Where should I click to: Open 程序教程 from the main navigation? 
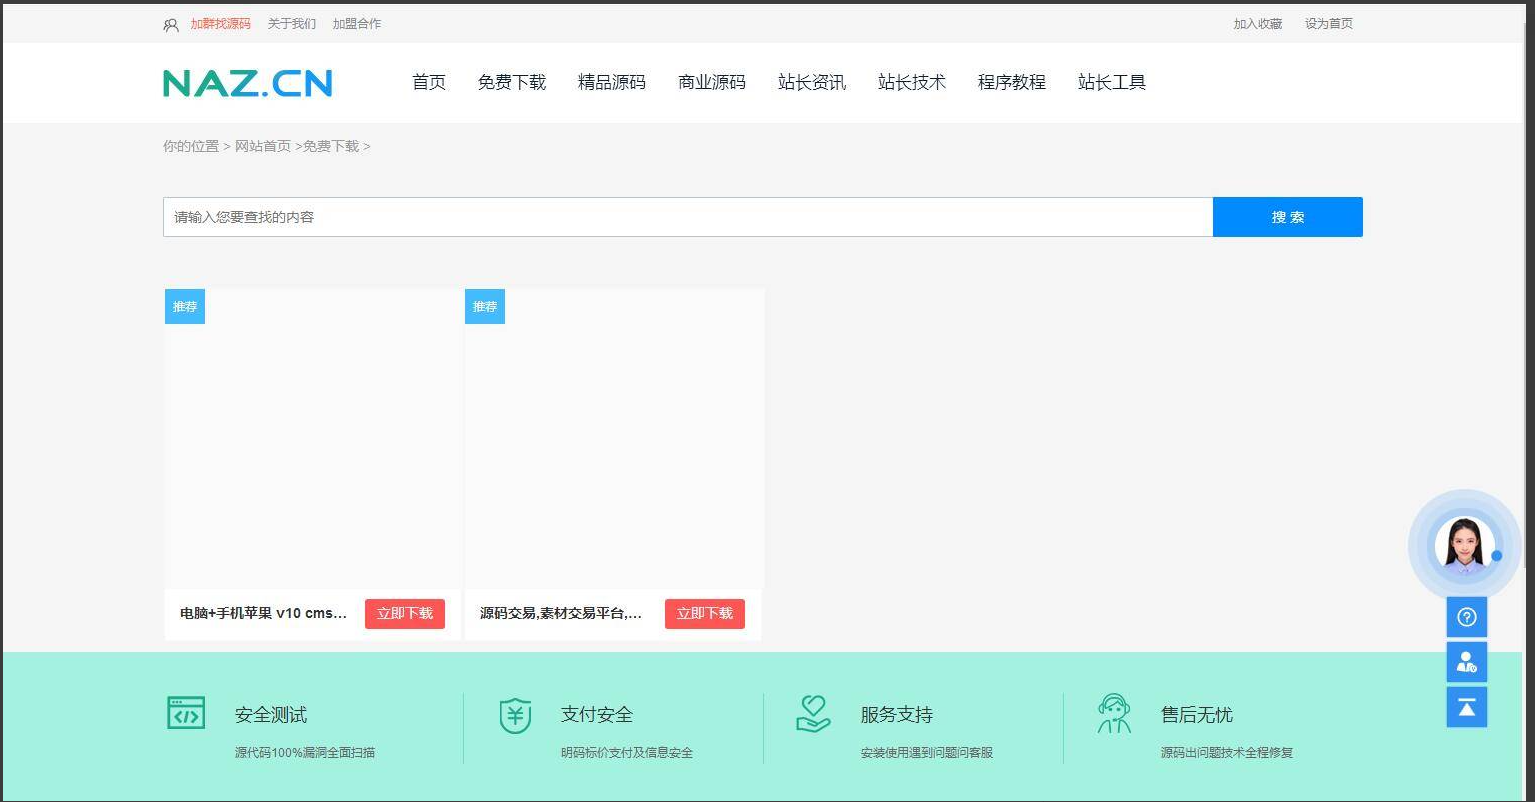[x=1011, y=83]
